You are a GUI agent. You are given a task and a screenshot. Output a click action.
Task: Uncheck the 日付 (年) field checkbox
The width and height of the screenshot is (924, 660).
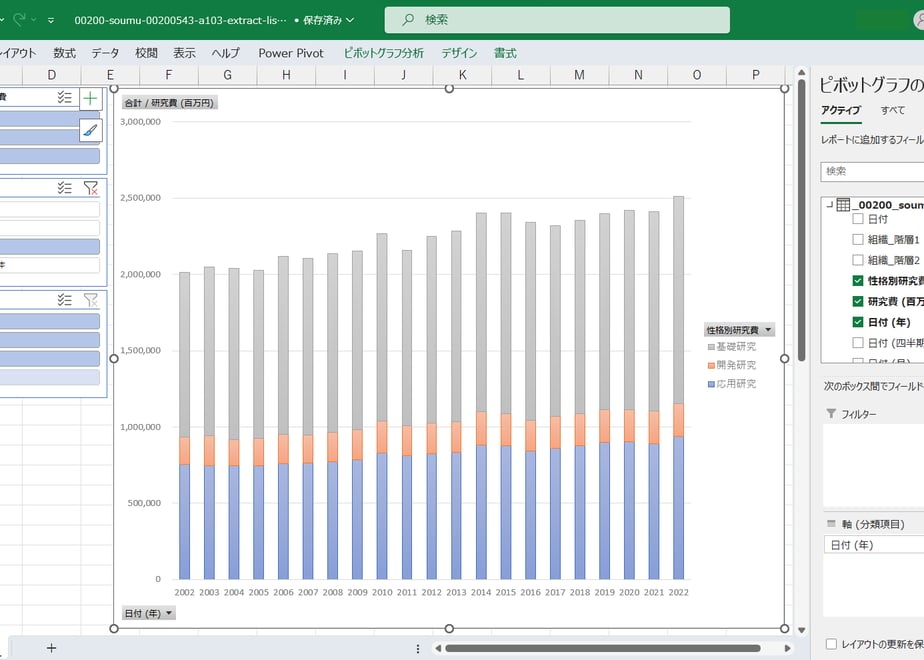tap(858, 322)
